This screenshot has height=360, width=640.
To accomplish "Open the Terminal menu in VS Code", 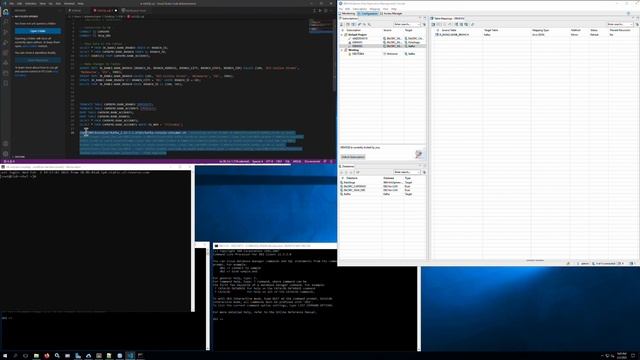I will pos(69,4).
